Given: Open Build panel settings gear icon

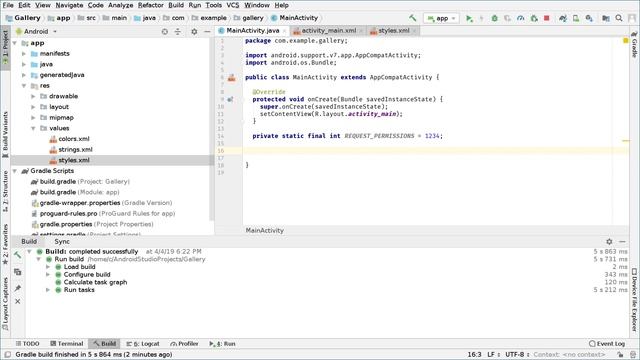Looking at the screenshot, I should point(609,242).
